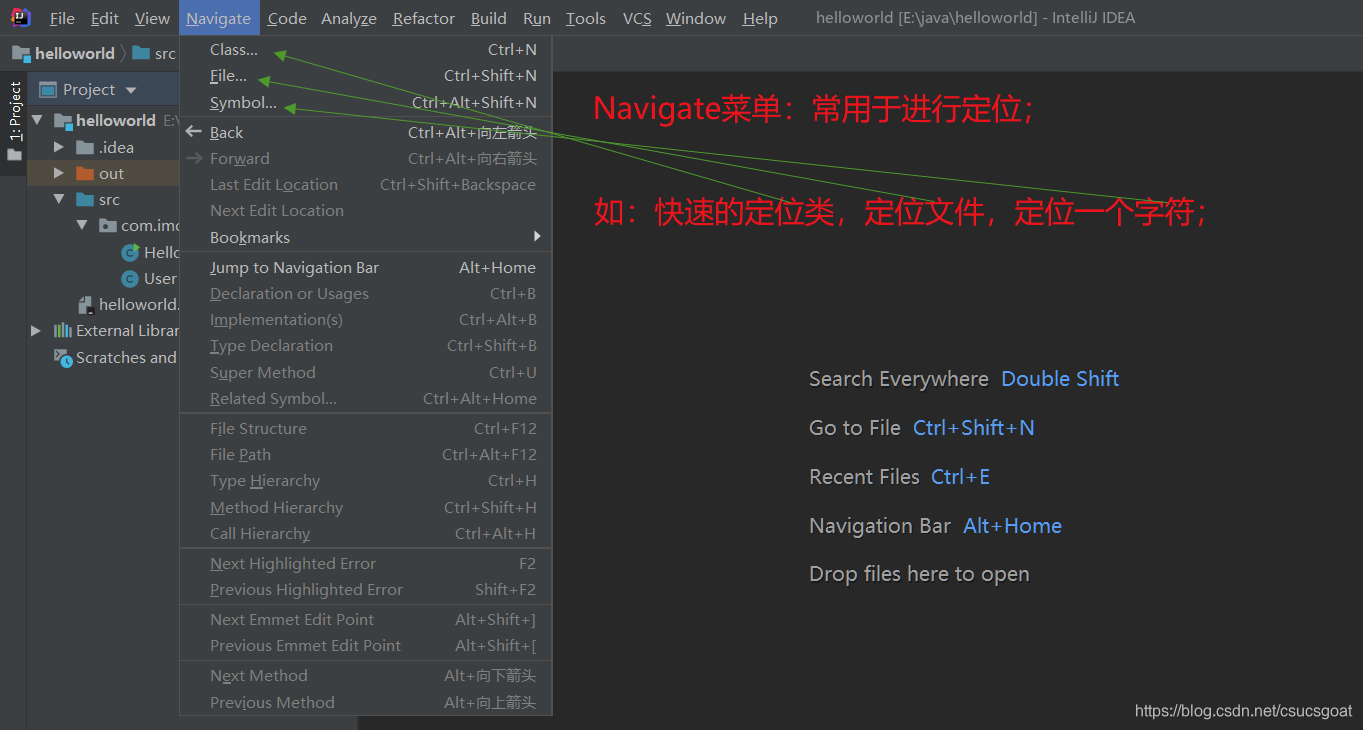The width and height of the screenshot is (1363, 730).
Task: Open the Refactor menu
Action: (x=424, y=18)
